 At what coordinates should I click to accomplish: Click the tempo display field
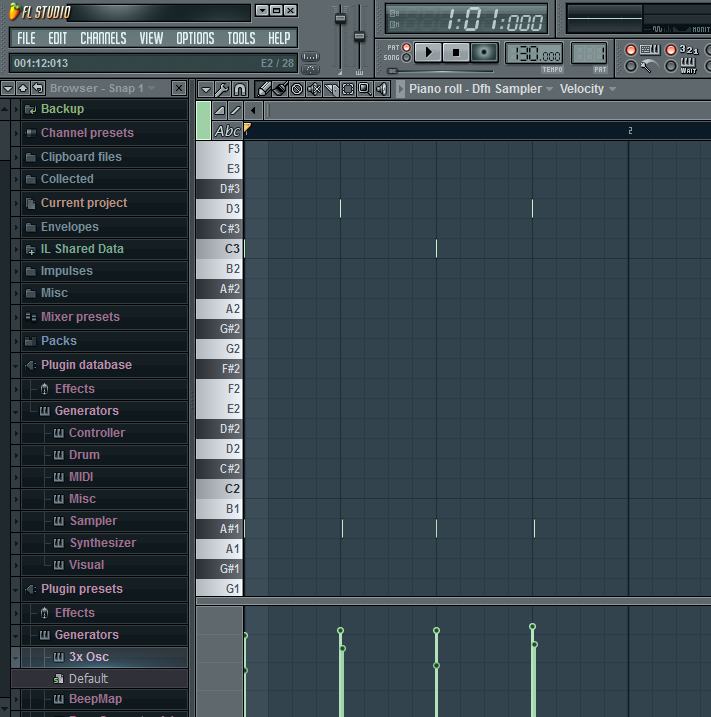click(x=533, y=53)
